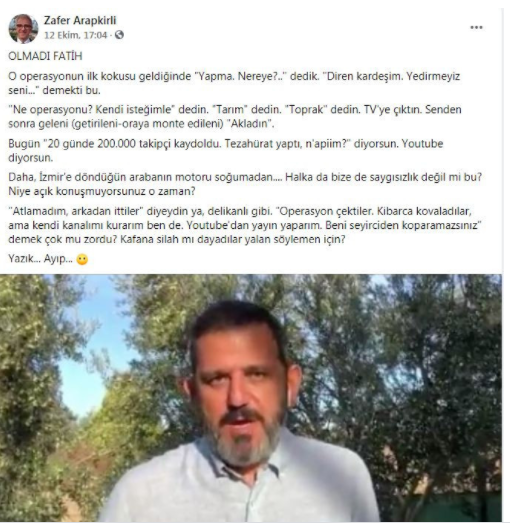The height and width of the screenshot is (526, 510).
Task: Click the face emoji after "Ayıp..."
Action: (82, 259)
